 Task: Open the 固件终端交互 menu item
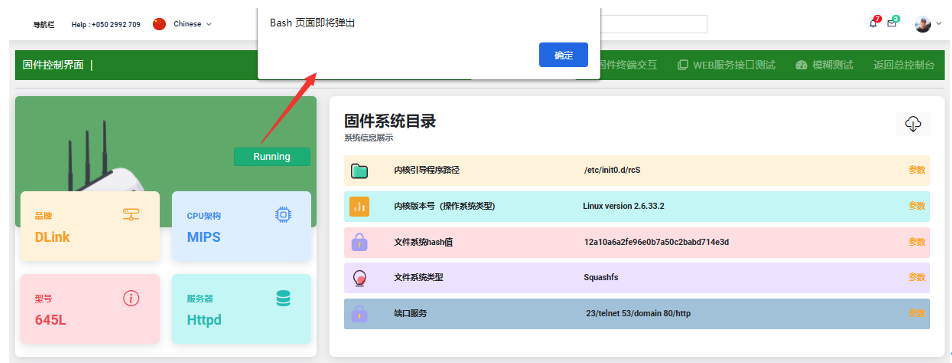(628, 65)
